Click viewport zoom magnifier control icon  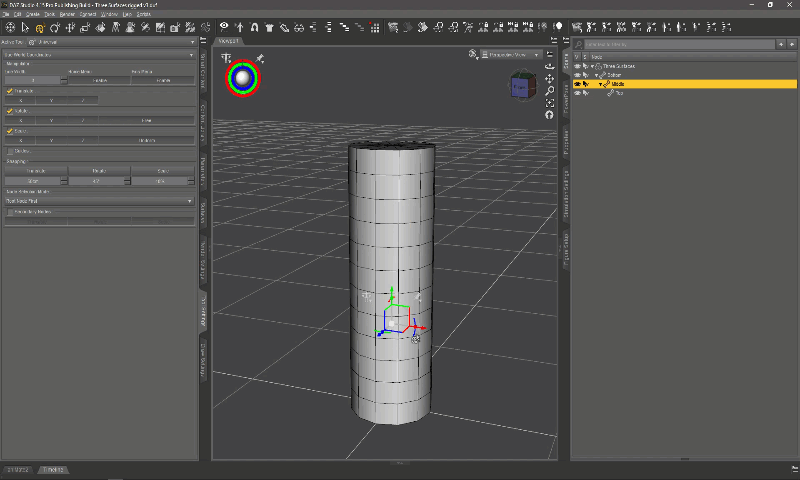click(549, 91)
